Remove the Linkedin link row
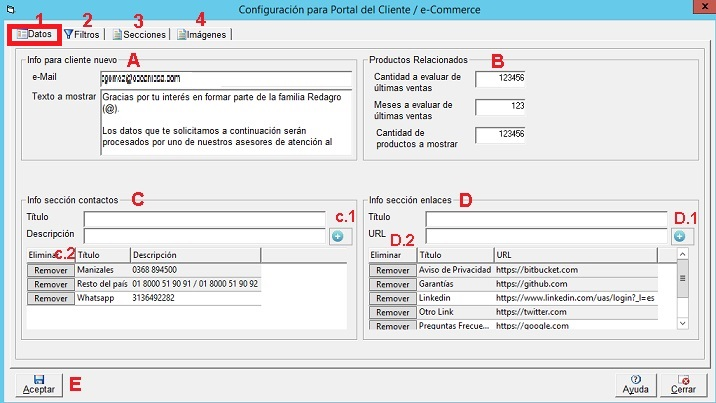This screenshot has width=716, height=403. pyautogui.click(x=392, y=298)
